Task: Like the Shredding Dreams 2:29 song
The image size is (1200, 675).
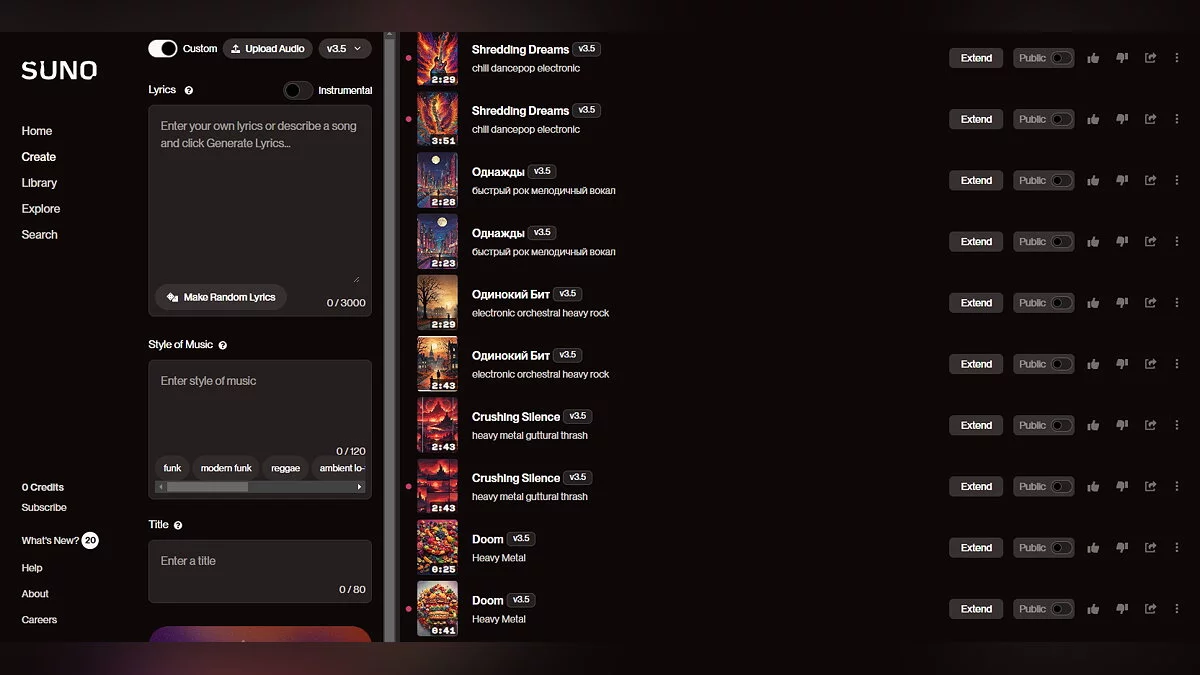Action: click(x=1093, y=58)
